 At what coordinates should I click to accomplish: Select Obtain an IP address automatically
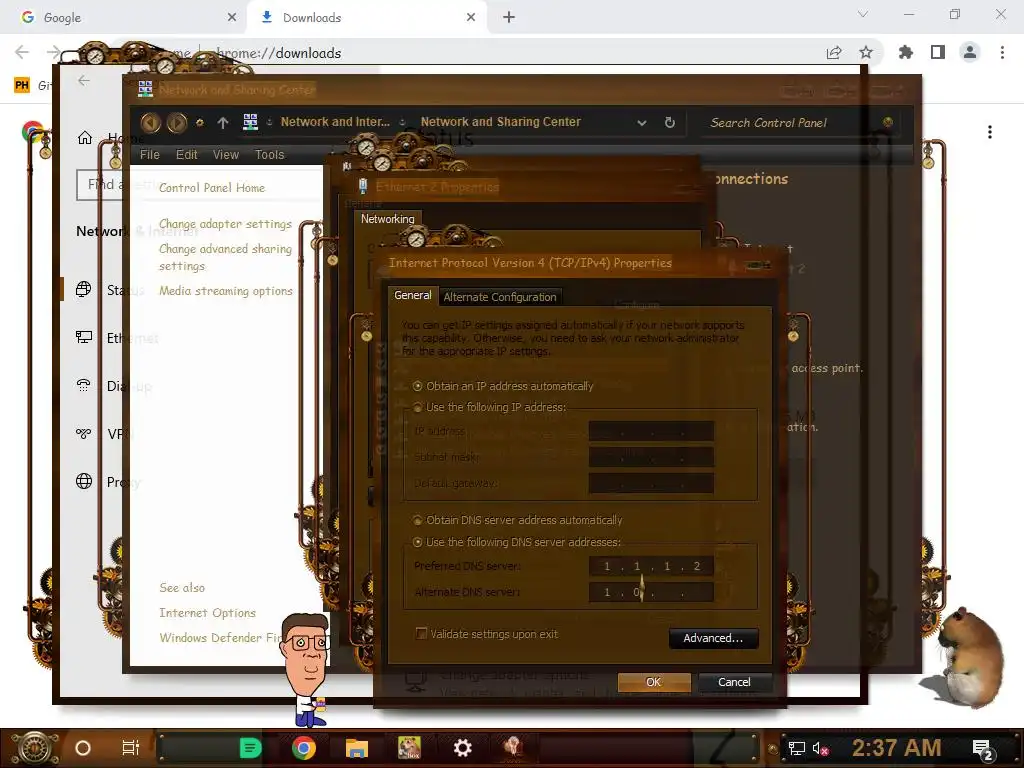[x=503, y=386]
